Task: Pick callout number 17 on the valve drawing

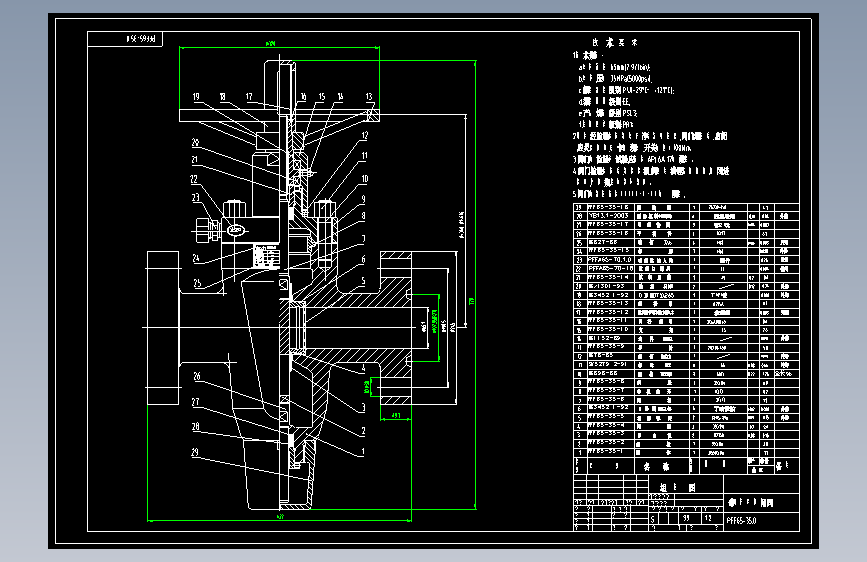Action: (x=249, y=96)
